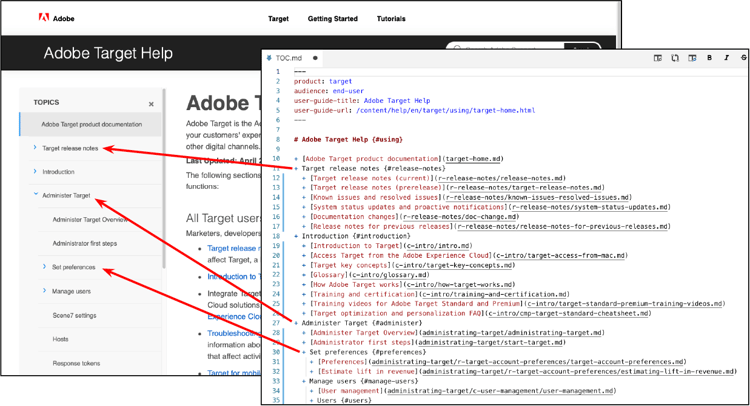
Task: Click the 'product: target' front matter line
Action: [323, 81]
